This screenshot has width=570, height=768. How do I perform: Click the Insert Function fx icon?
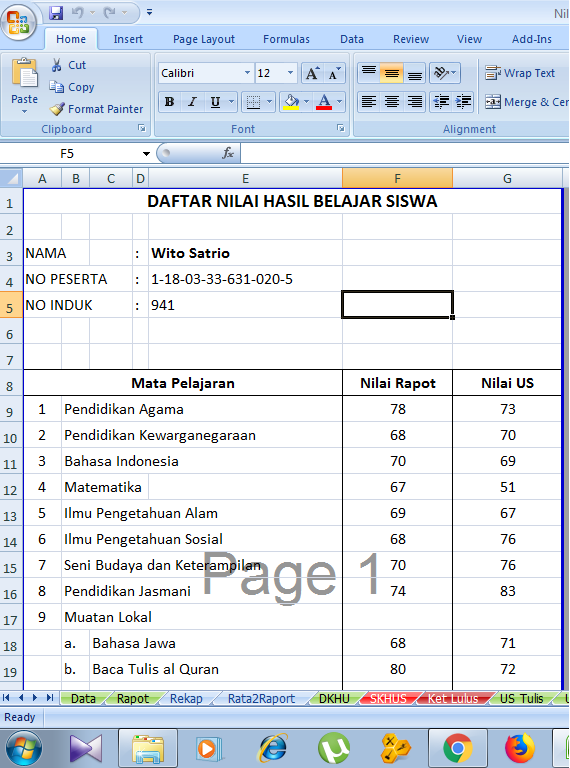(228, 153)
